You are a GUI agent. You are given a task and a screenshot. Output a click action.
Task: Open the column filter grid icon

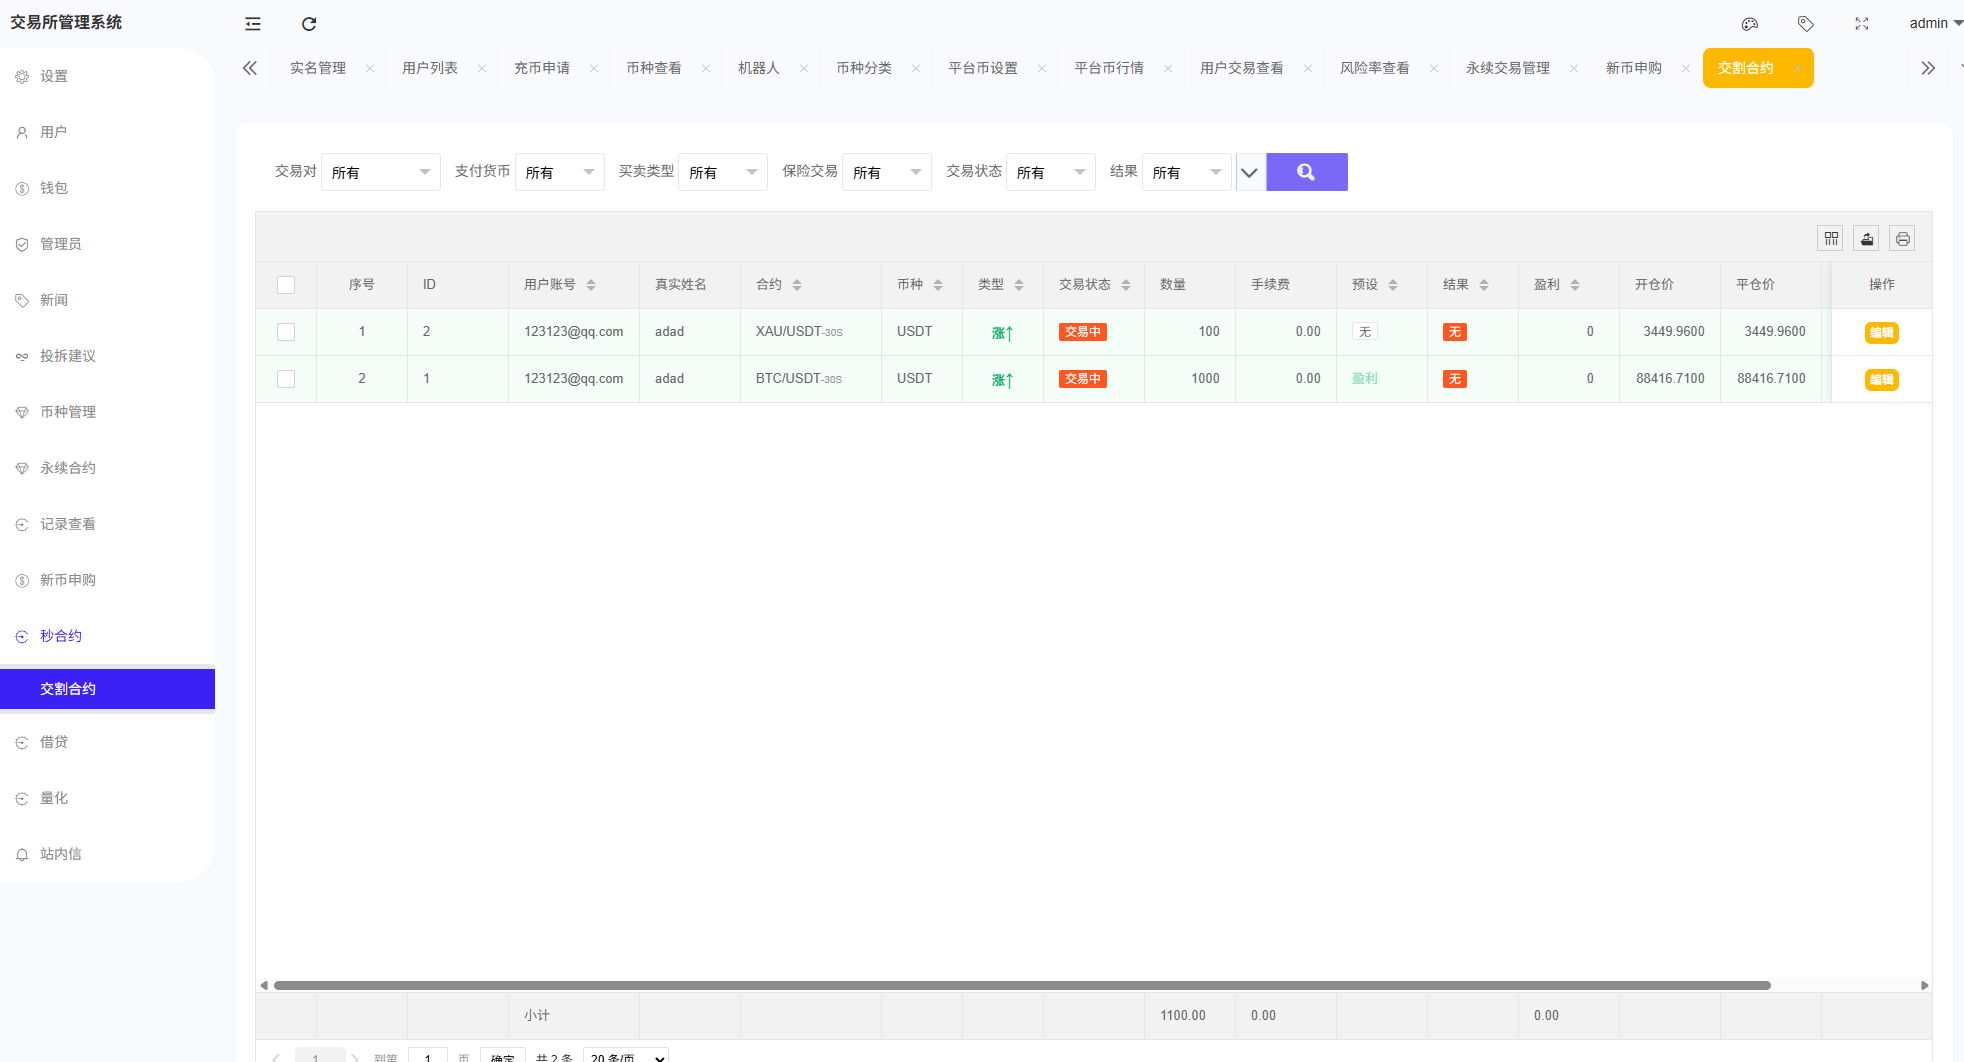click(x=1831, y=239)
